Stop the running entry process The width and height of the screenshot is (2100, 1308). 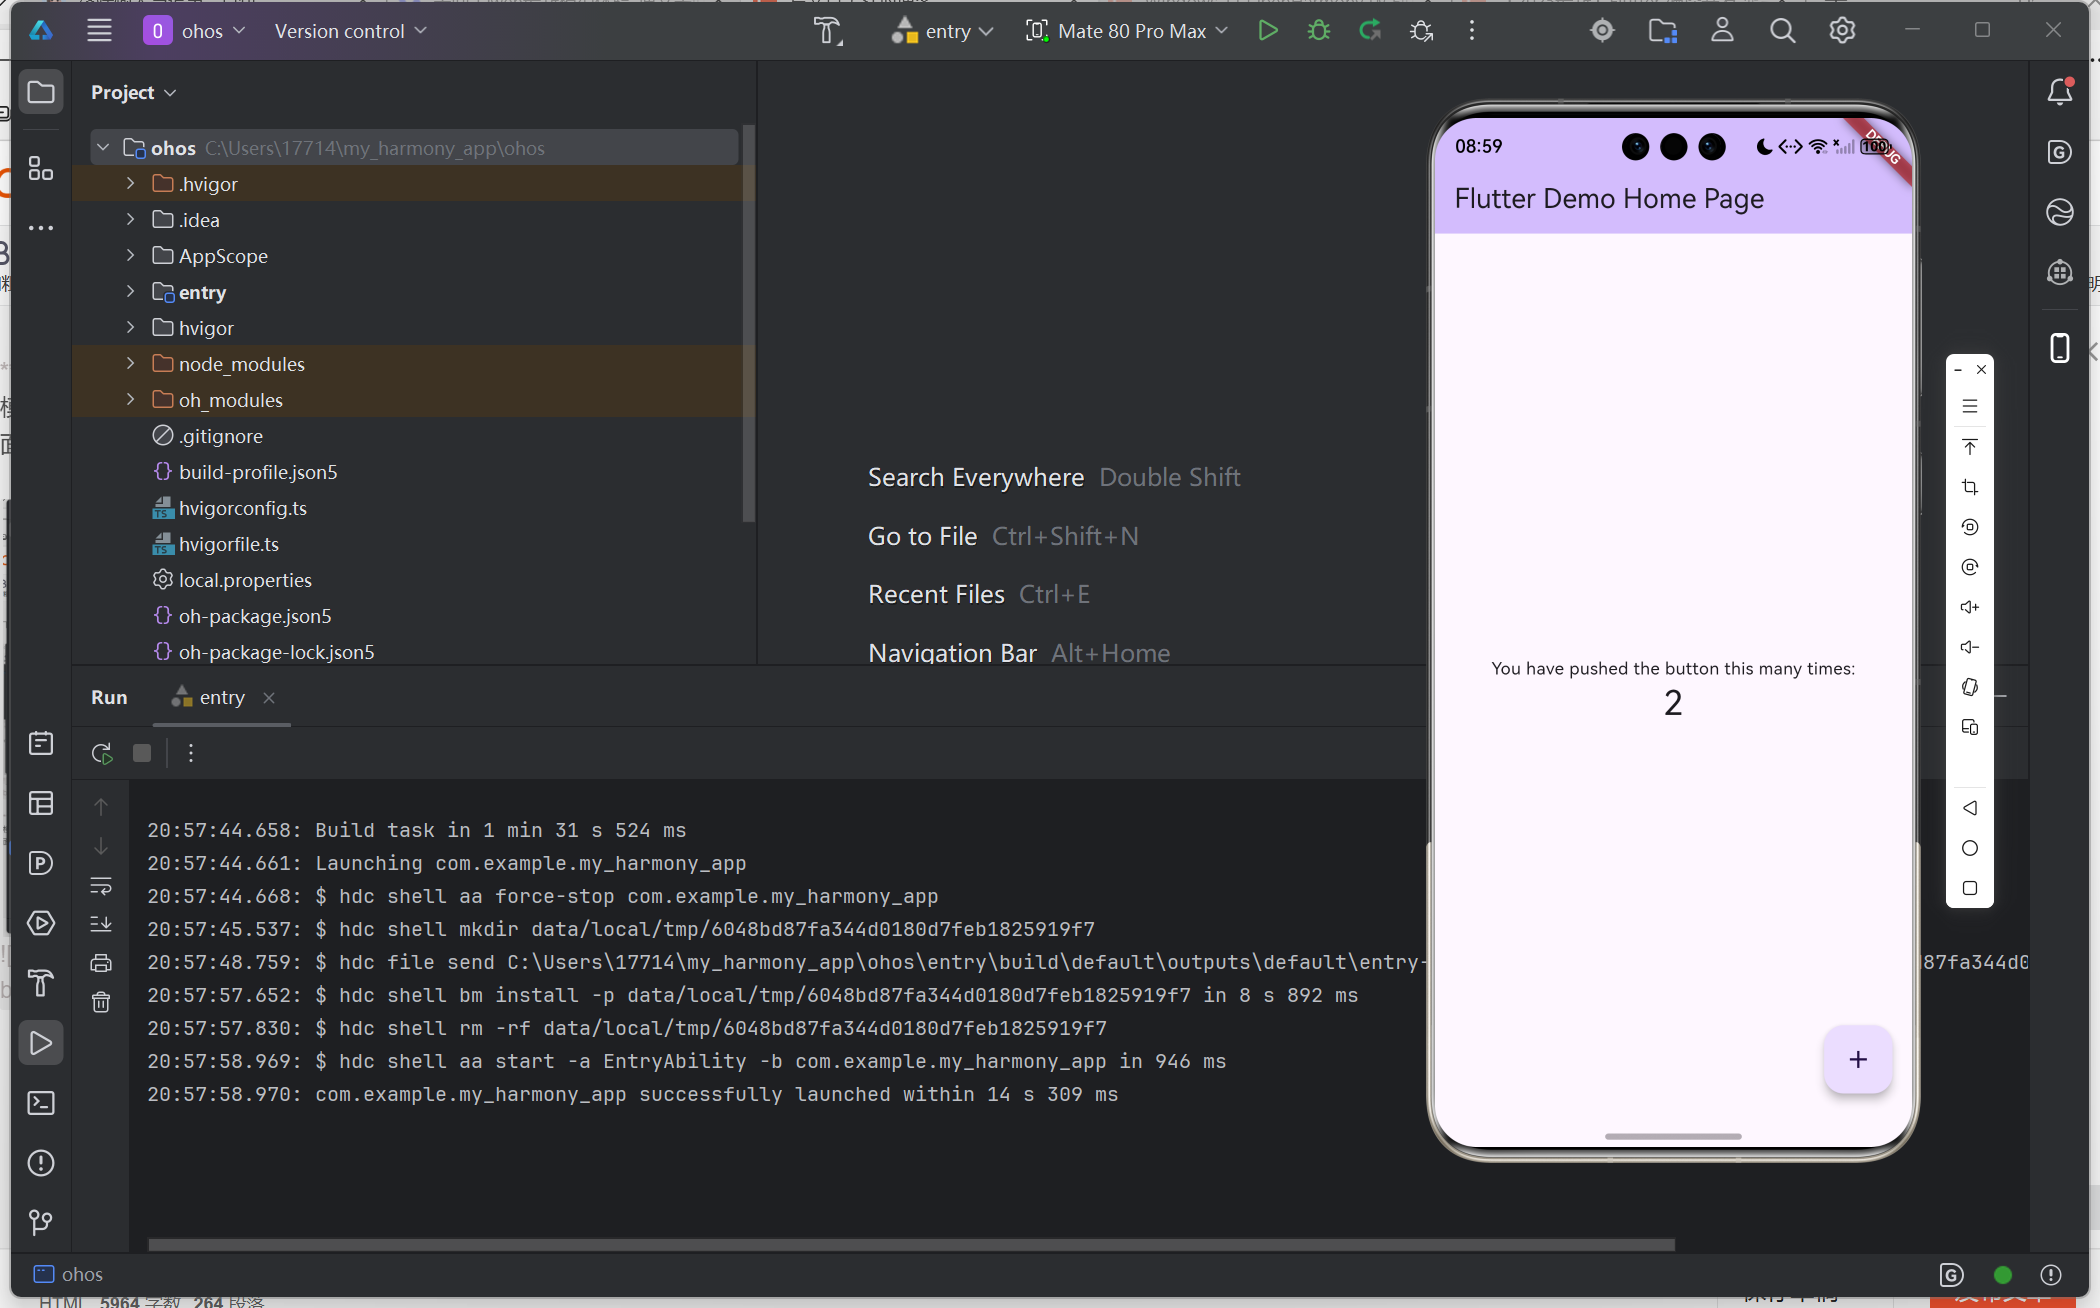[x=142, y=753]
